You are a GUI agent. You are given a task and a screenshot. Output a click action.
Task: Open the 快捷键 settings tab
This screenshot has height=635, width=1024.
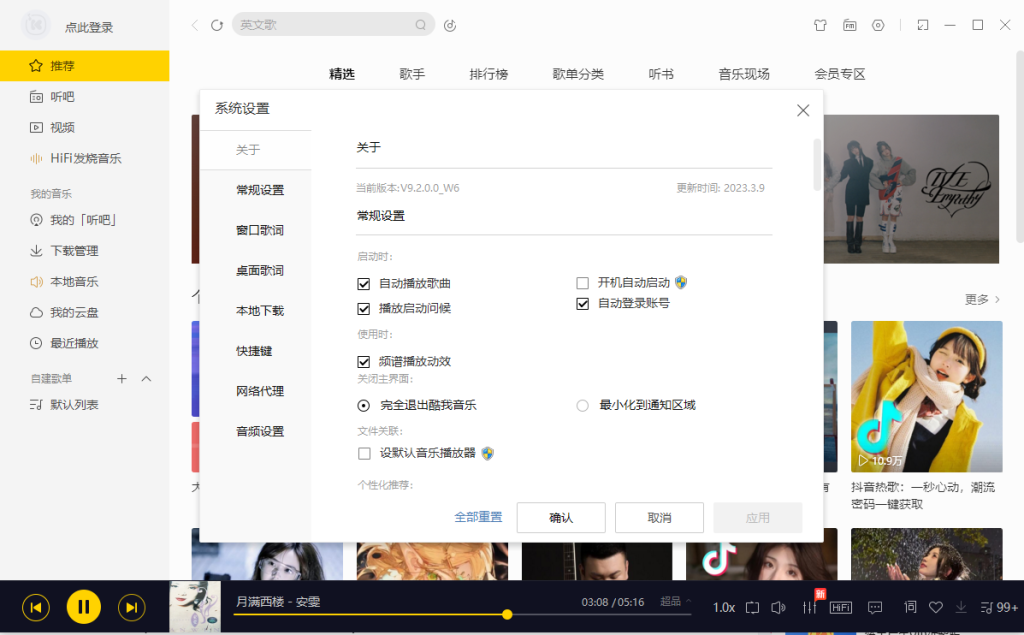[256, 351]
